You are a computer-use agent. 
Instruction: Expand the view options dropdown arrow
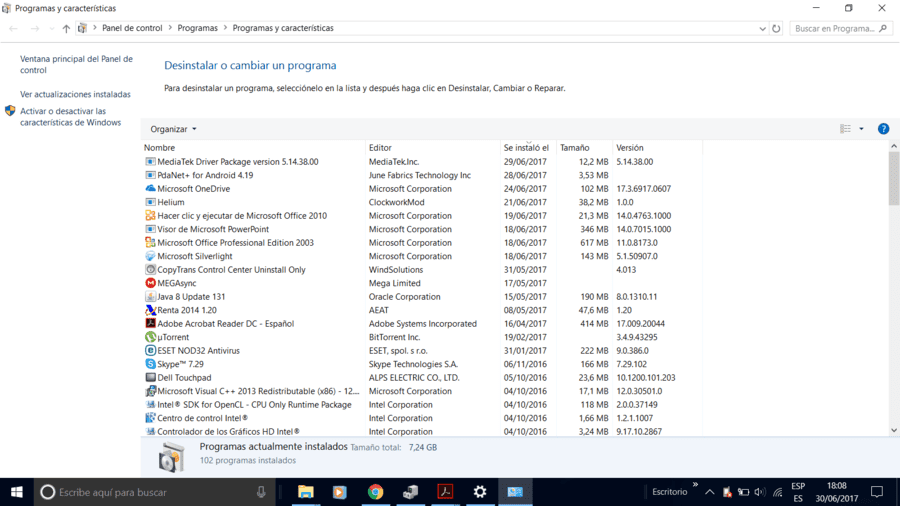click(x=861, y=129)
